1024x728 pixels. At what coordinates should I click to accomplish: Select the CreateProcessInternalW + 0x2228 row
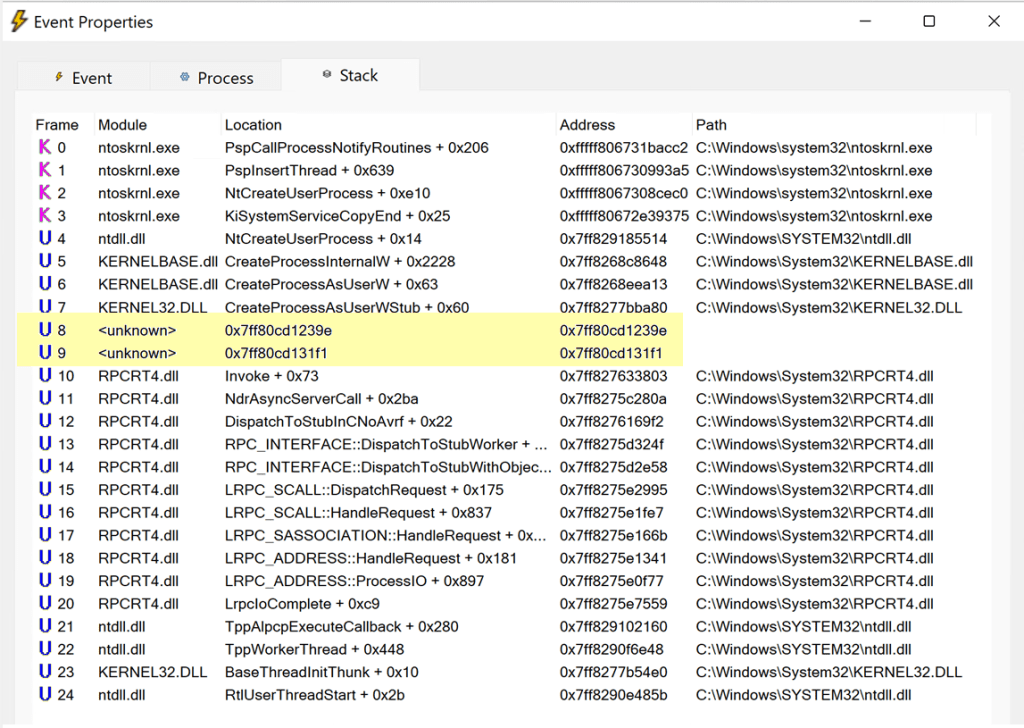point(339,262)
